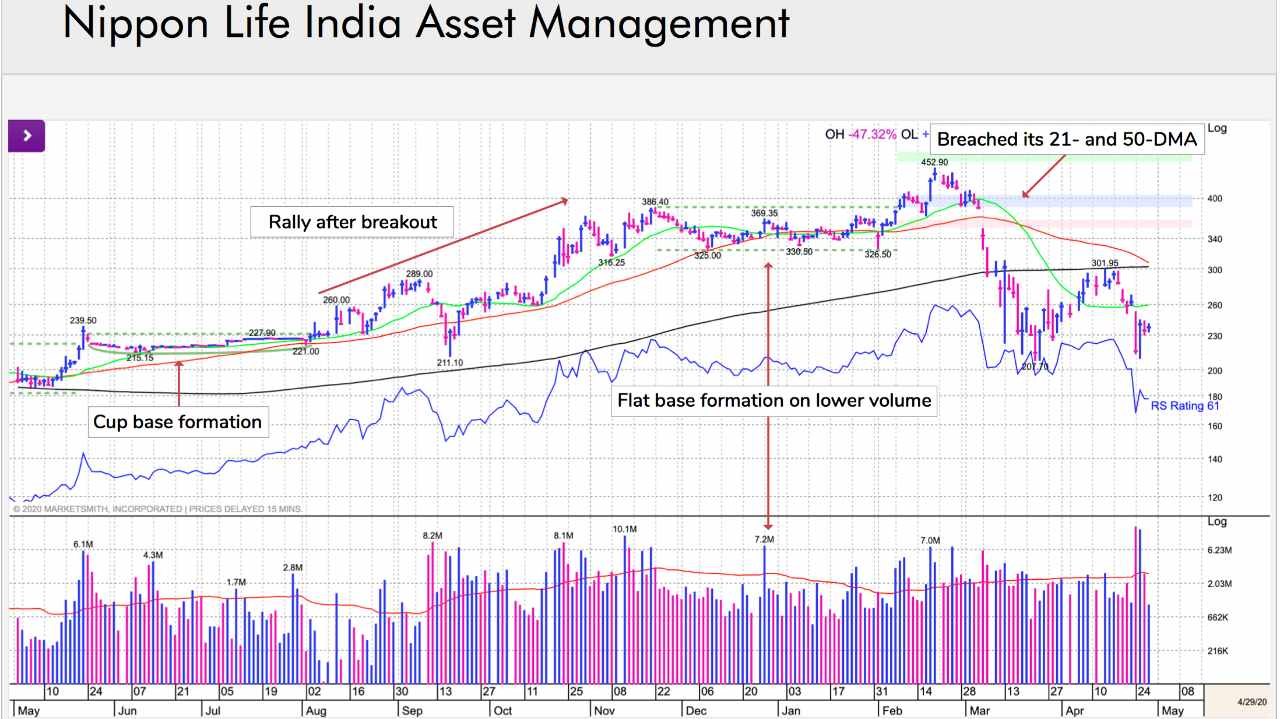
Task: Select the RS Rating 61 label
Action: coord(1184,406)
